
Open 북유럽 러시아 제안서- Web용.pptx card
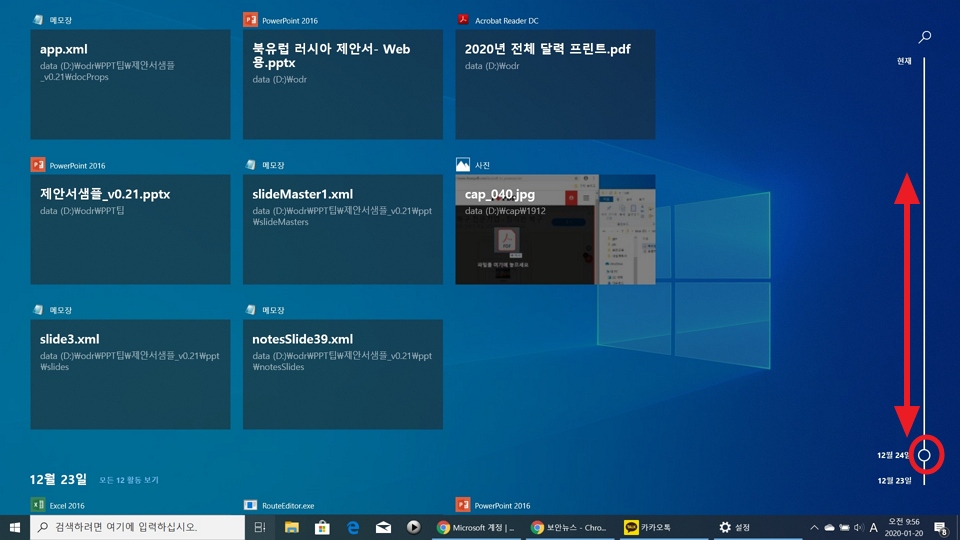click(343, 84)
